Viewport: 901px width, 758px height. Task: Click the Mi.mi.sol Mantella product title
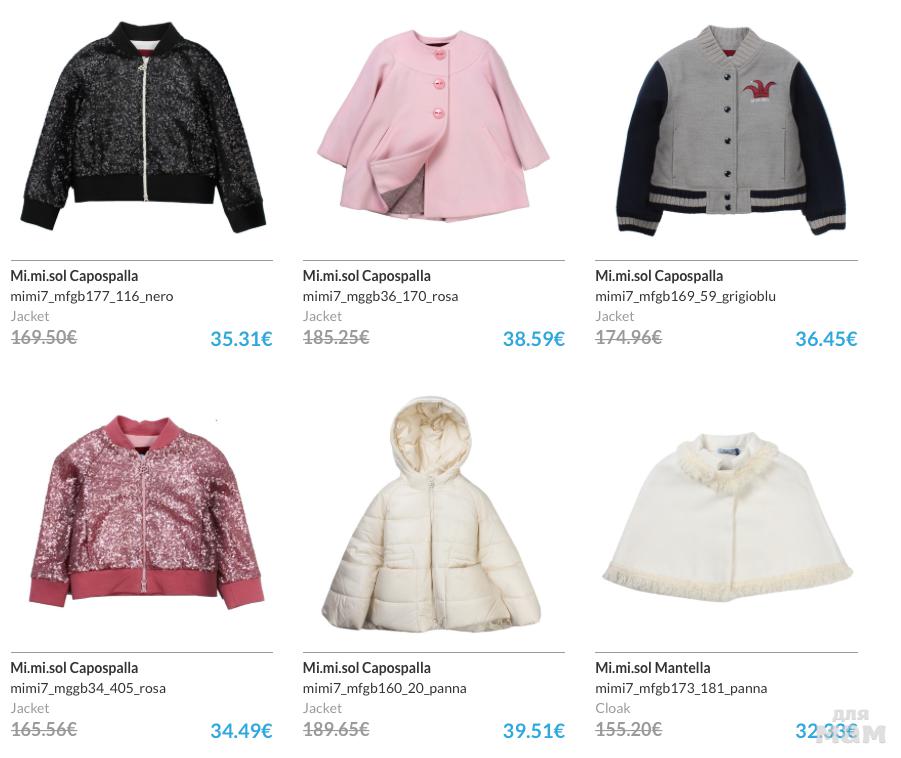652,668
